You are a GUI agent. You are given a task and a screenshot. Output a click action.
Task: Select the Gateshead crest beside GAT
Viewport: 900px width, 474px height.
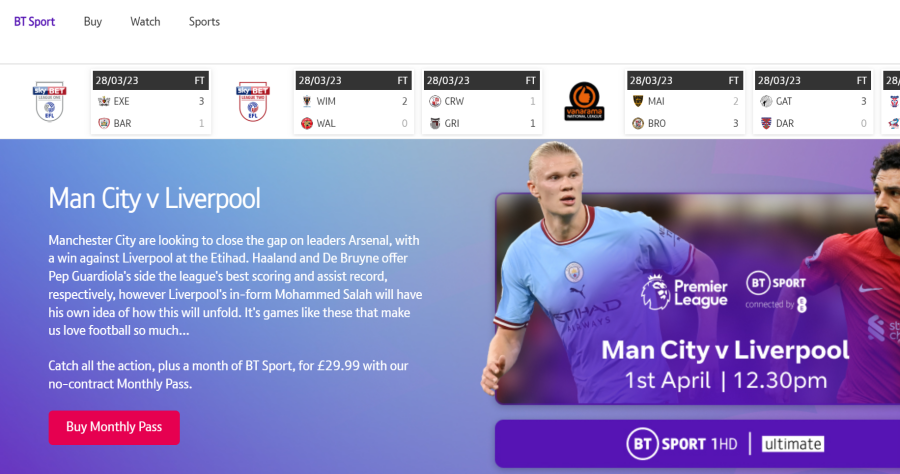(766, 102)
